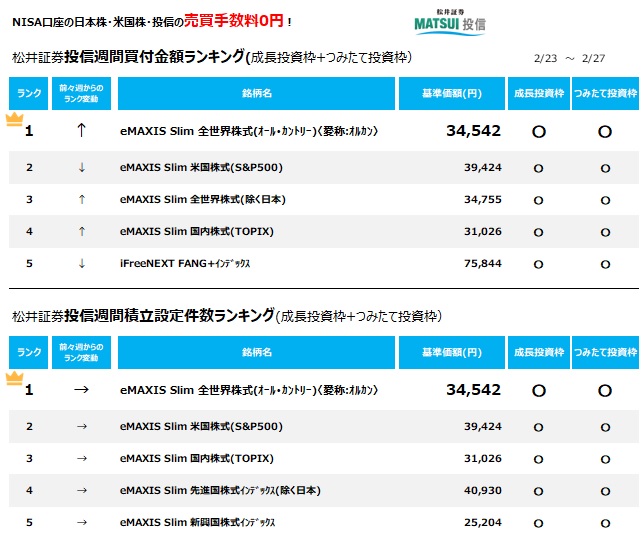643x537 pixels.
Task: Click the つみたて投資枠 header in the 積立設定件数 table
Action: [x=605, y=353]
